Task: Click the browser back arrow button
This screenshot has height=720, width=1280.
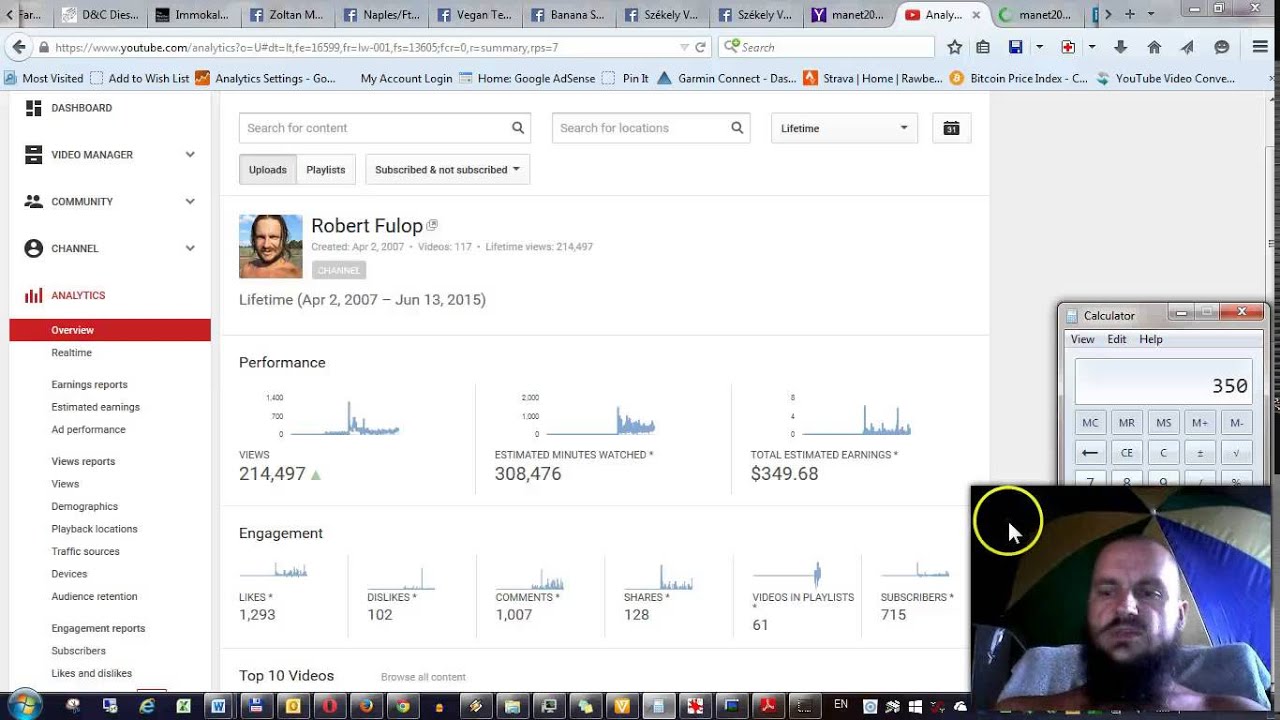Action: (18, 47)
